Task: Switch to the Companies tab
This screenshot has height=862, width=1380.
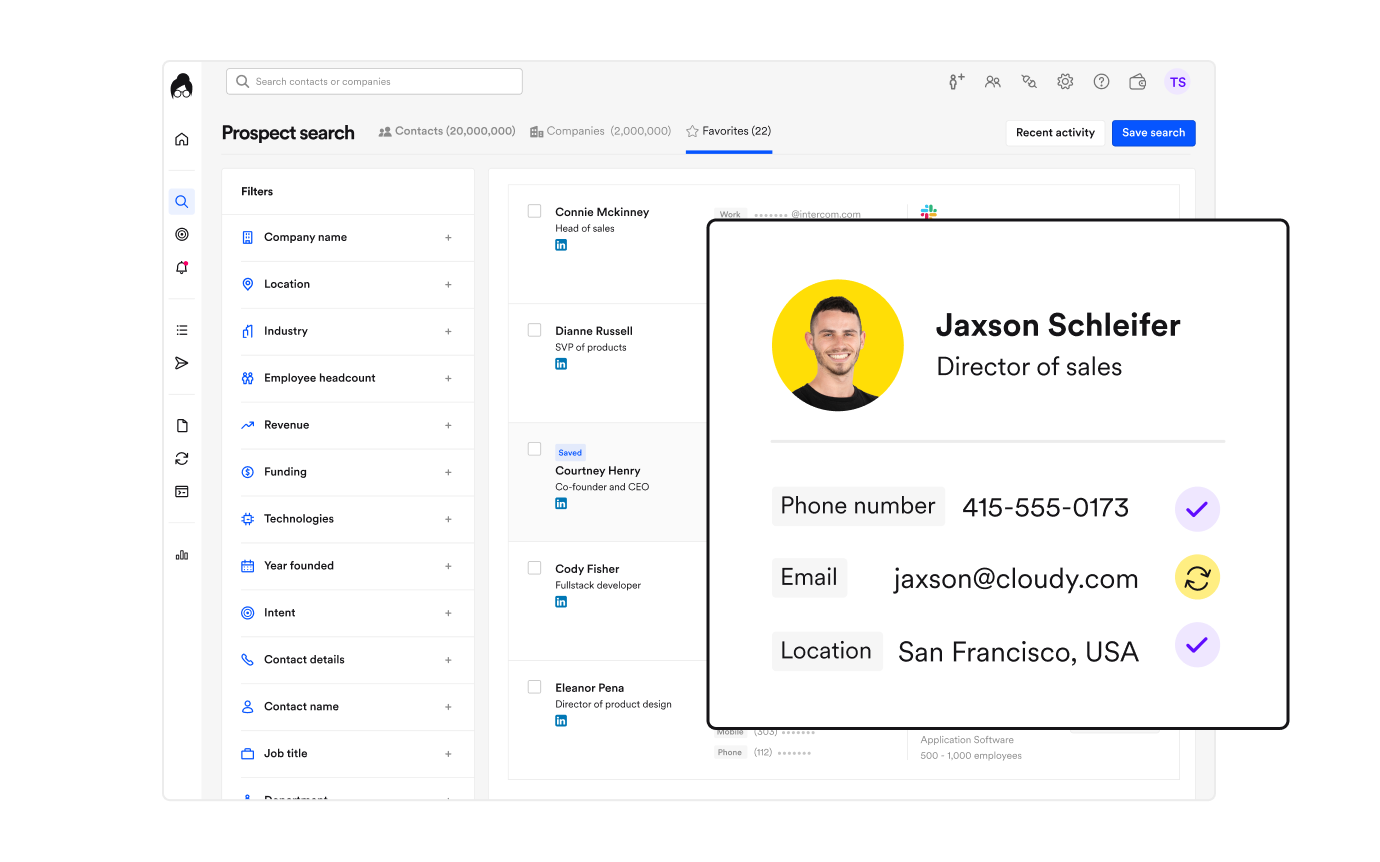Action: [x=600, y=130]
